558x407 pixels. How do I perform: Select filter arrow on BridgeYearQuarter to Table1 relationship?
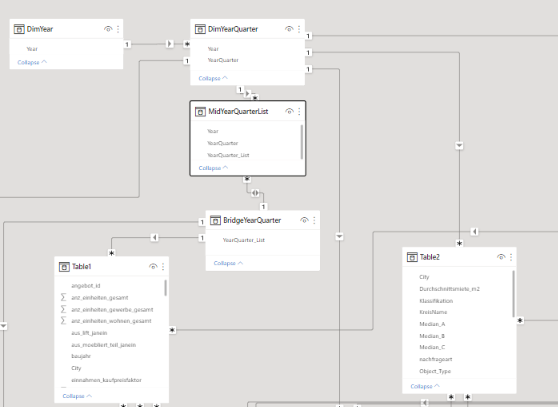[154, 237]
